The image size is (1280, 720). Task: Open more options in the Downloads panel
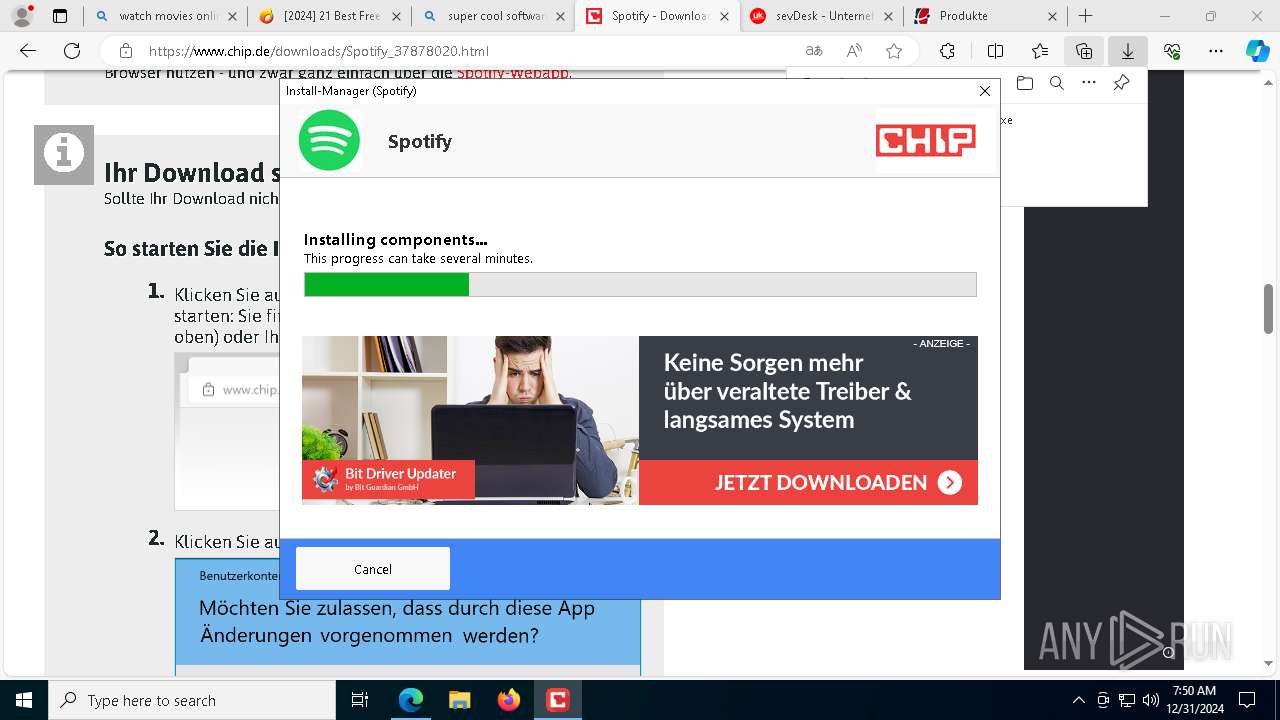1089,83
